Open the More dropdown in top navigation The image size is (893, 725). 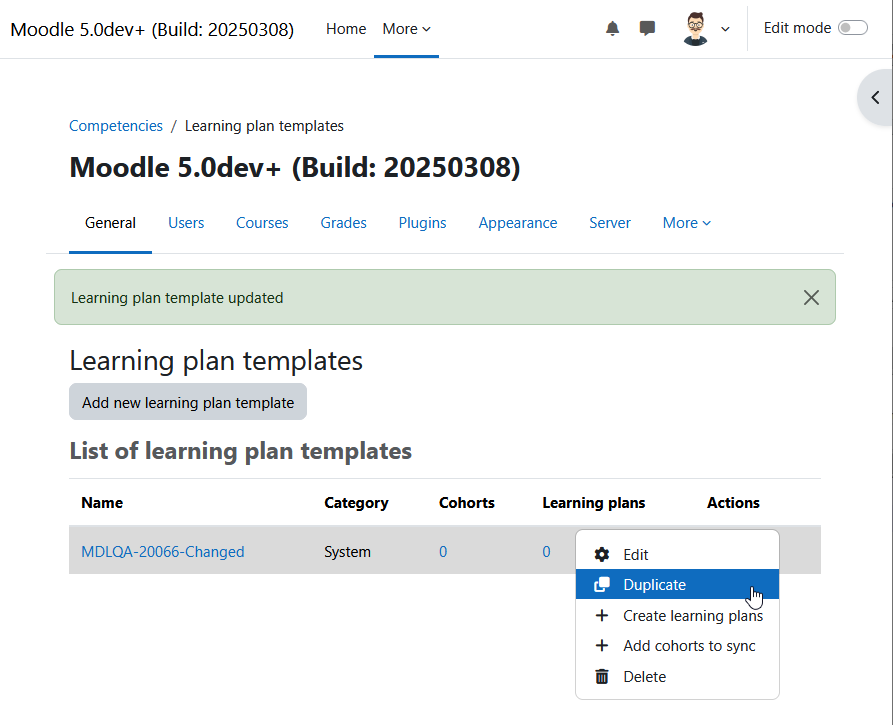(x=406, y=29)
